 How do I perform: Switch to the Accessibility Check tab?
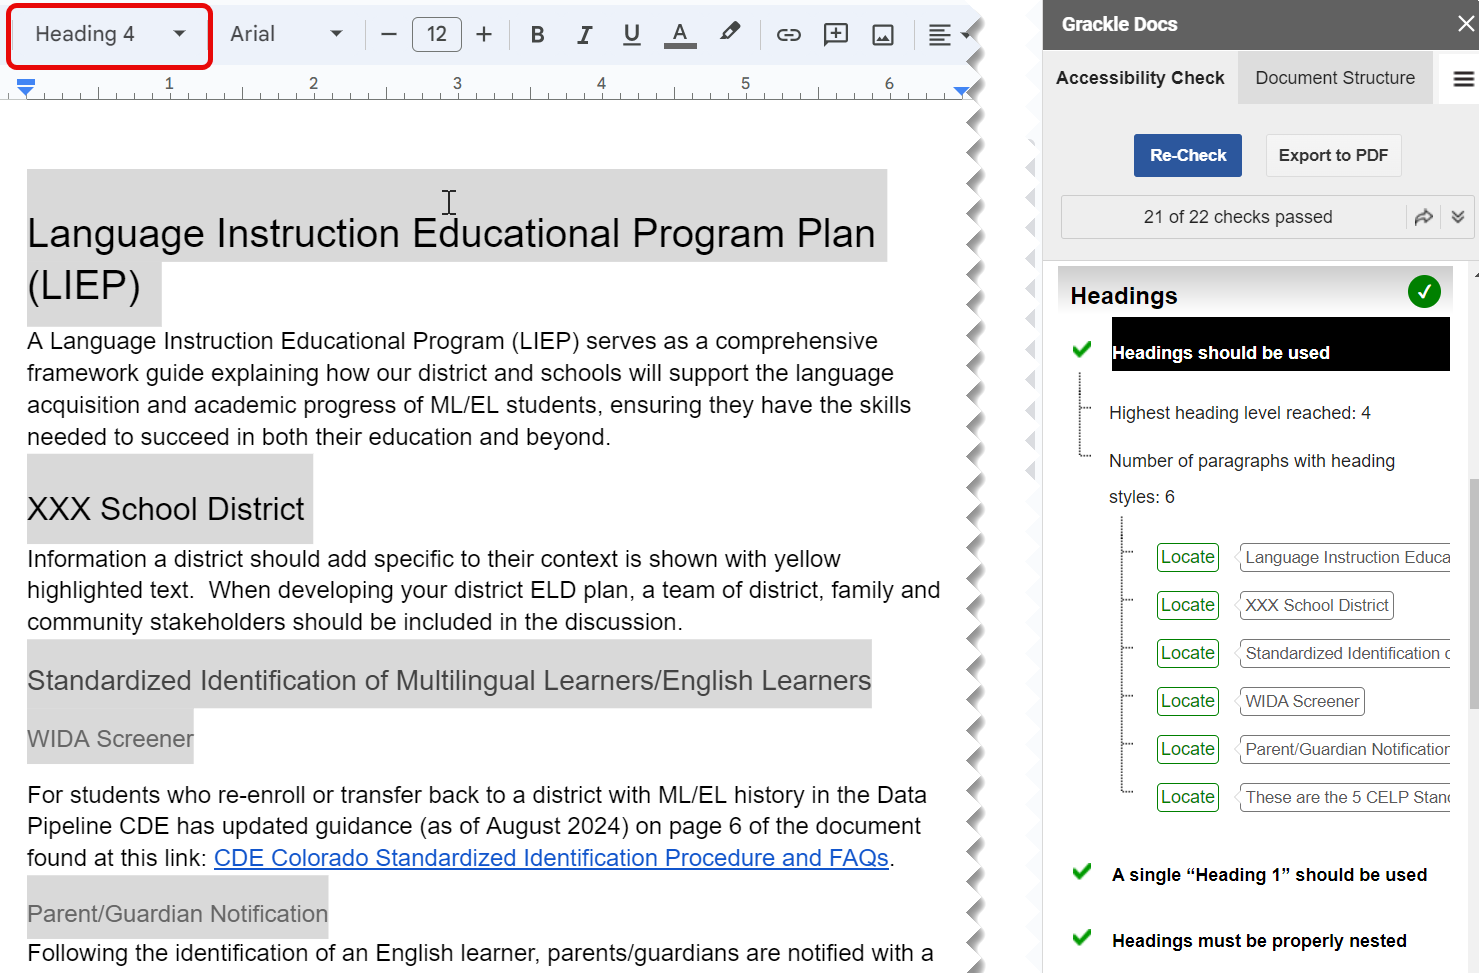(1140, 78)
